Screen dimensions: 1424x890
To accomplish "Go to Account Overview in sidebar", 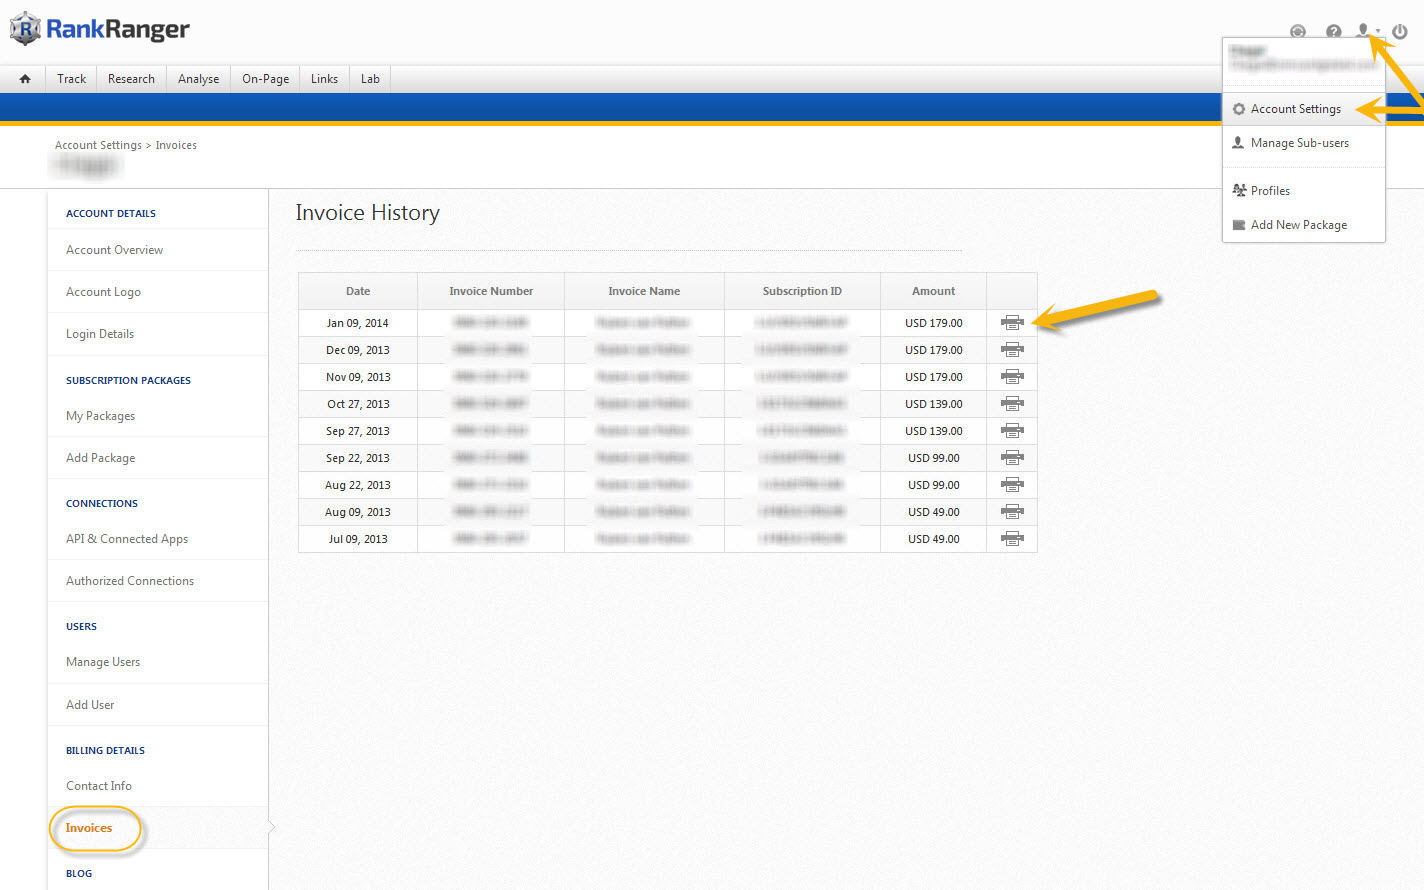I will coord(114,250).
